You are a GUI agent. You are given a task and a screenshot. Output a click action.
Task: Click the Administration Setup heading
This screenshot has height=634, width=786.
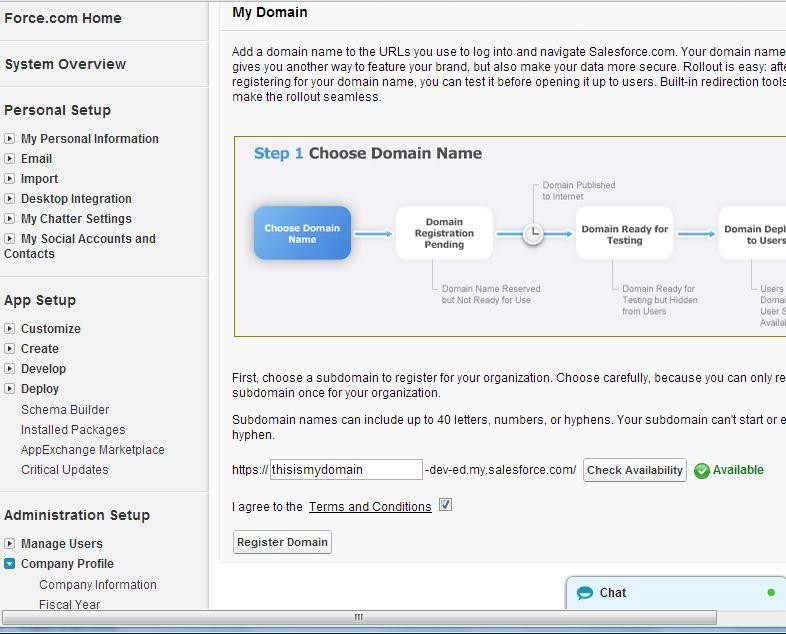point(77,515)
